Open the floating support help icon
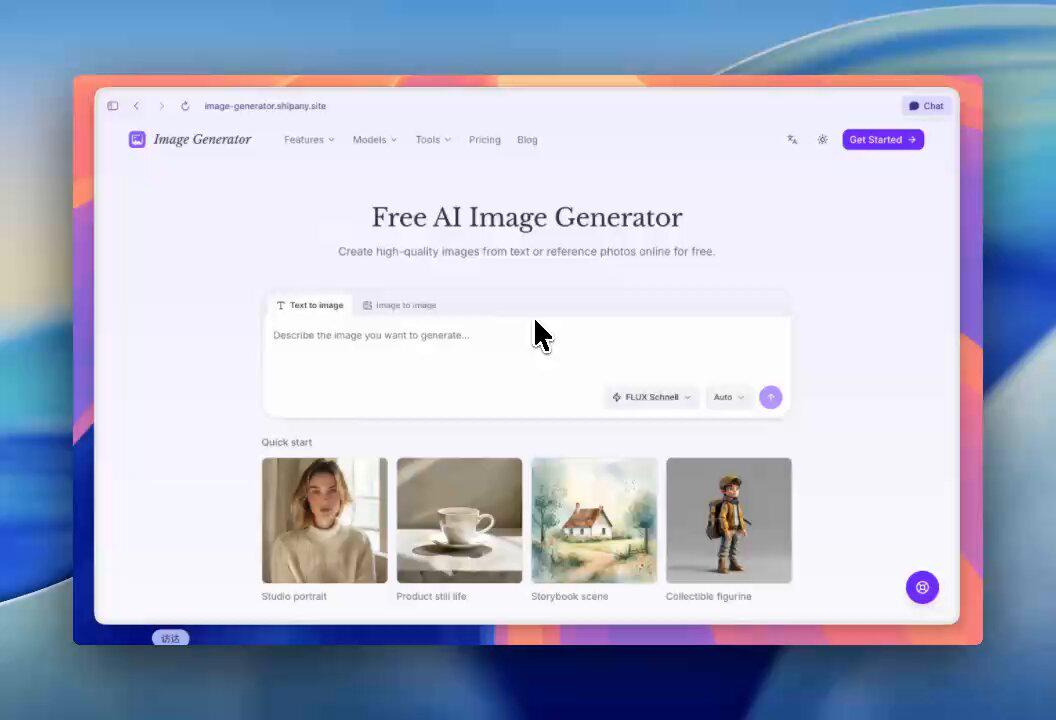1056x720 pixels. 922,587
